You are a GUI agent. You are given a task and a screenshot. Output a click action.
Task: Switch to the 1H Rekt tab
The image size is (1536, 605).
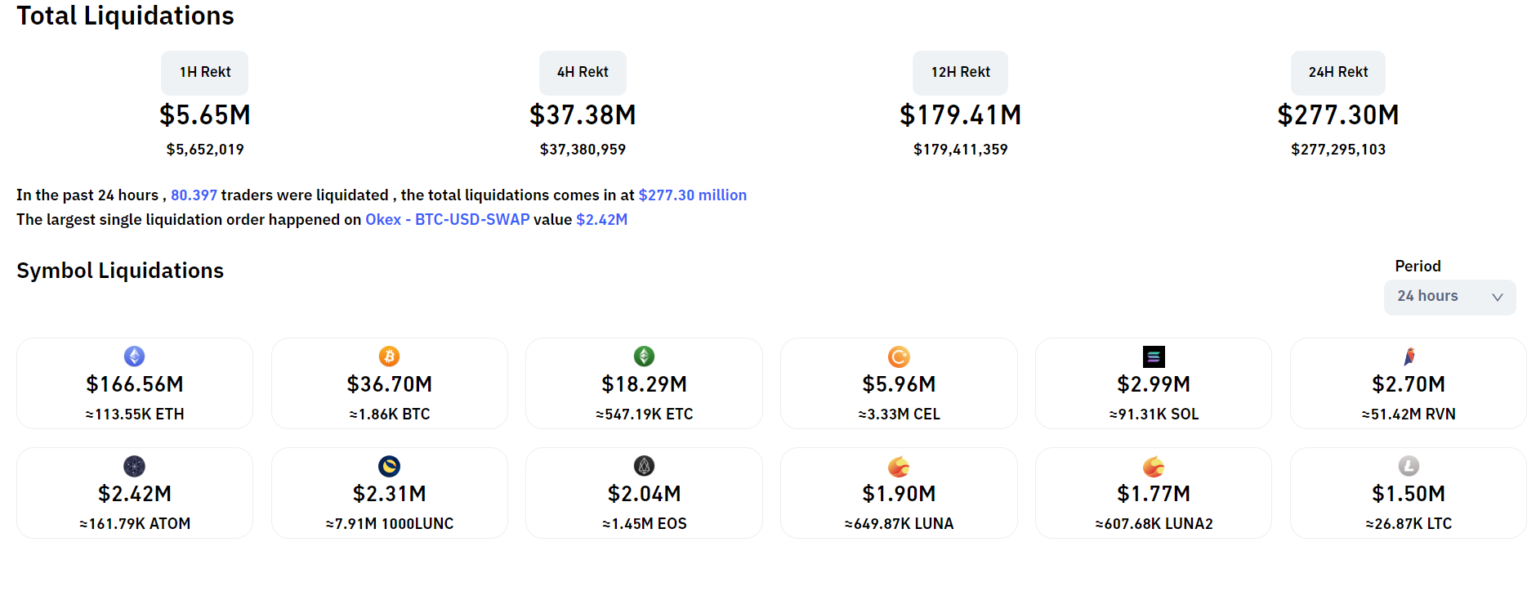204,72
